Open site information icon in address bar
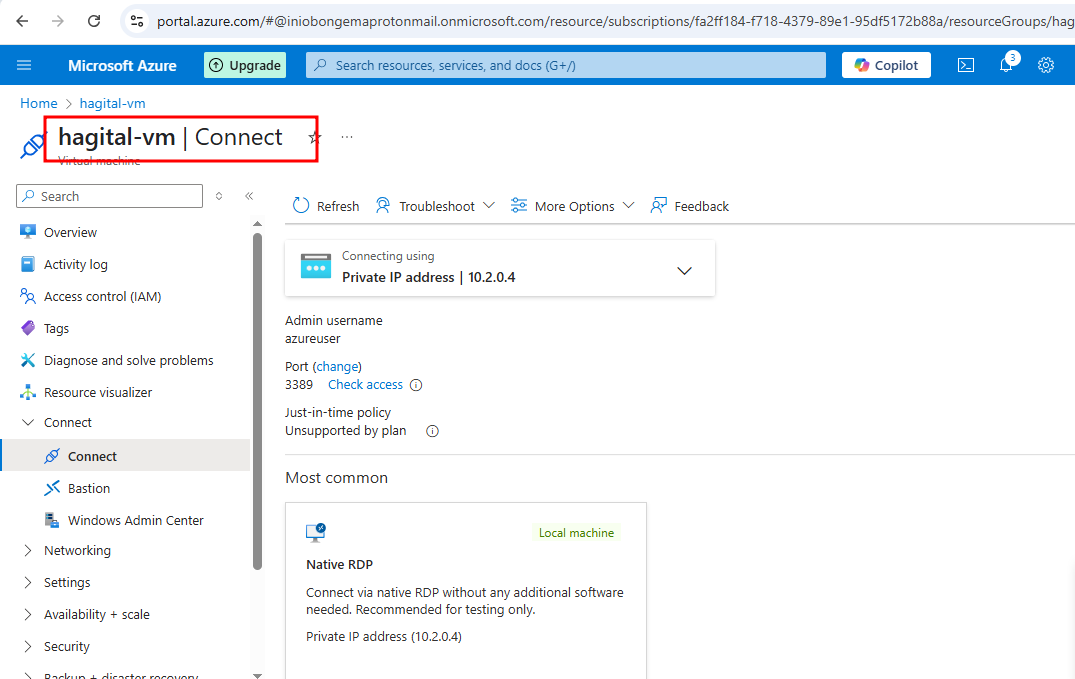This screenshot has width=1075, height=679. click(x=137, y=21)
